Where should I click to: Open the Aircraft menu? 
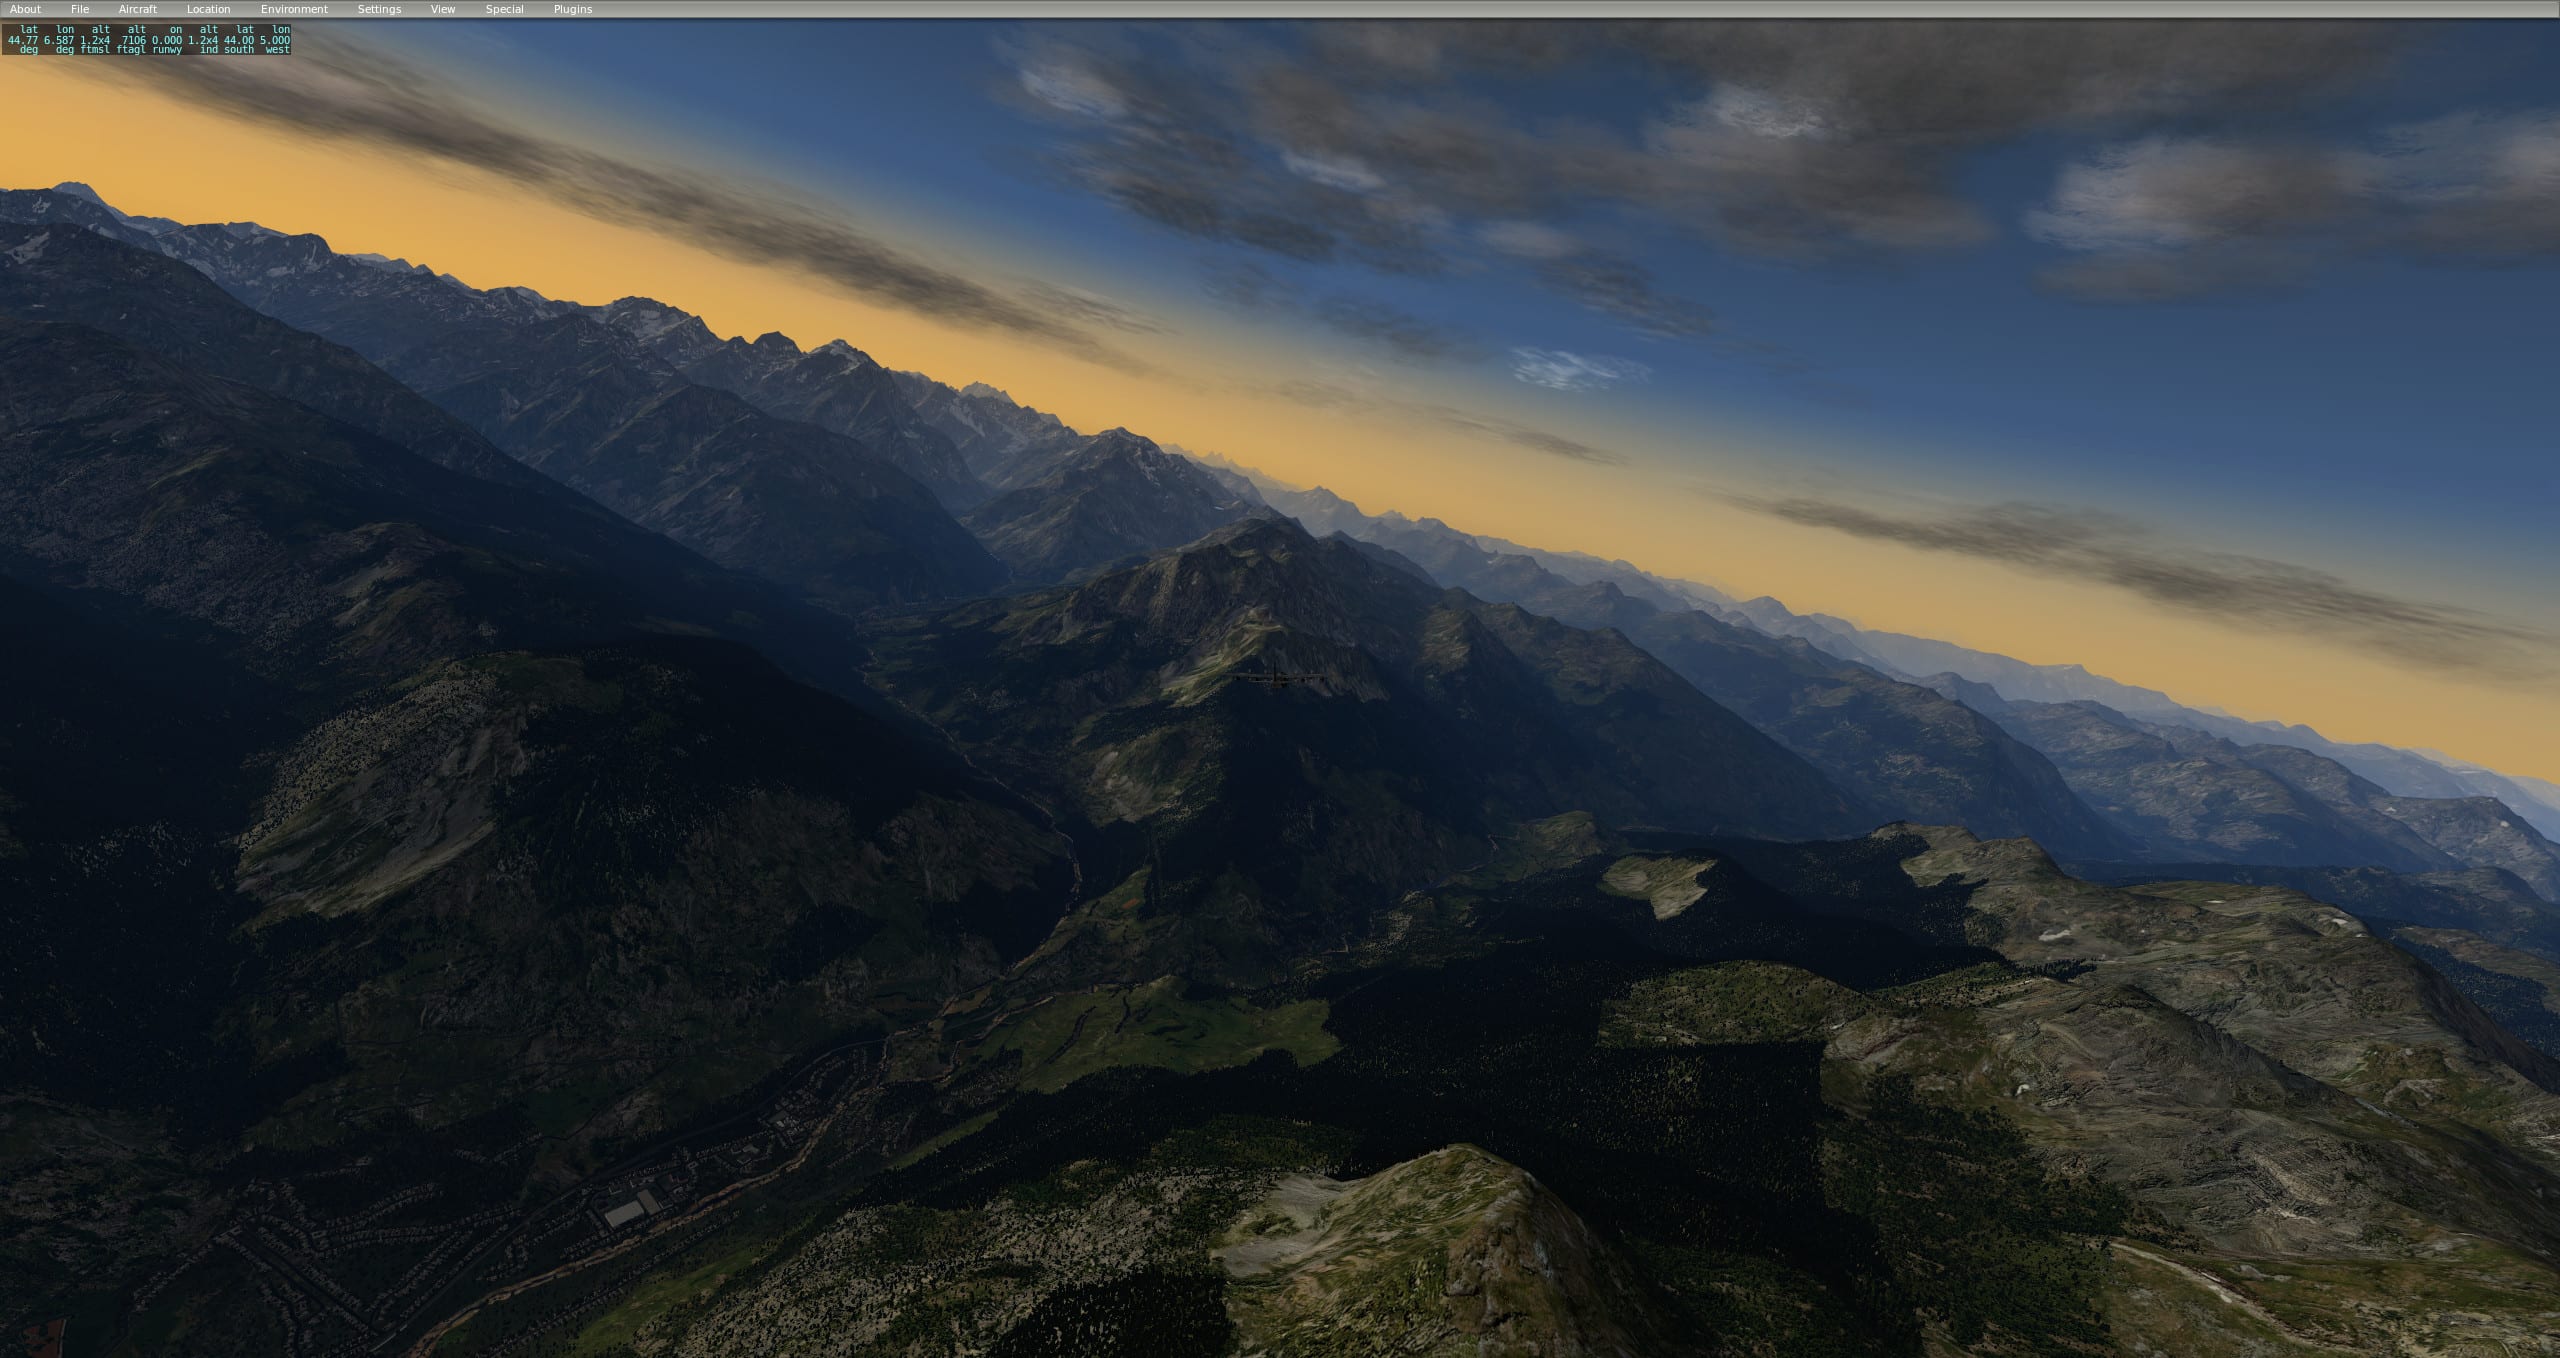[x=138, y=9]
